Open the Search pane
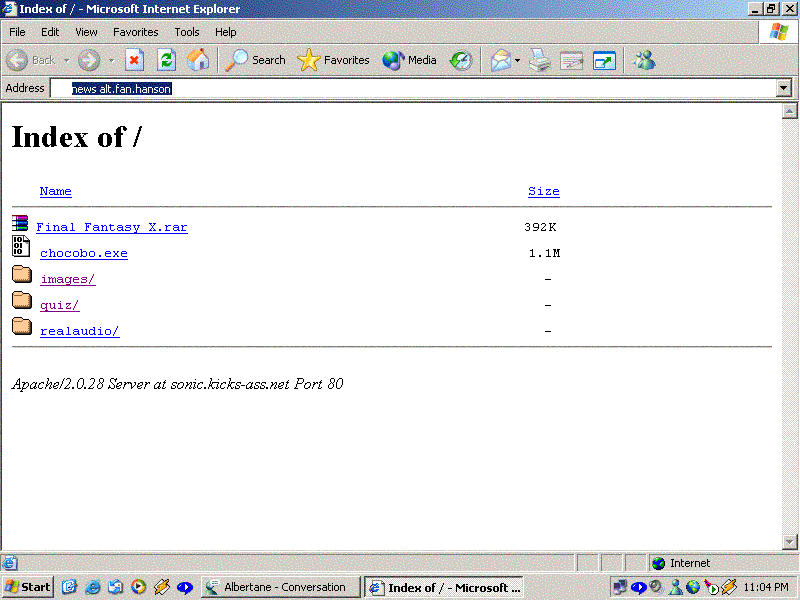This screenshot has height=600, width=800. [256, 60]
